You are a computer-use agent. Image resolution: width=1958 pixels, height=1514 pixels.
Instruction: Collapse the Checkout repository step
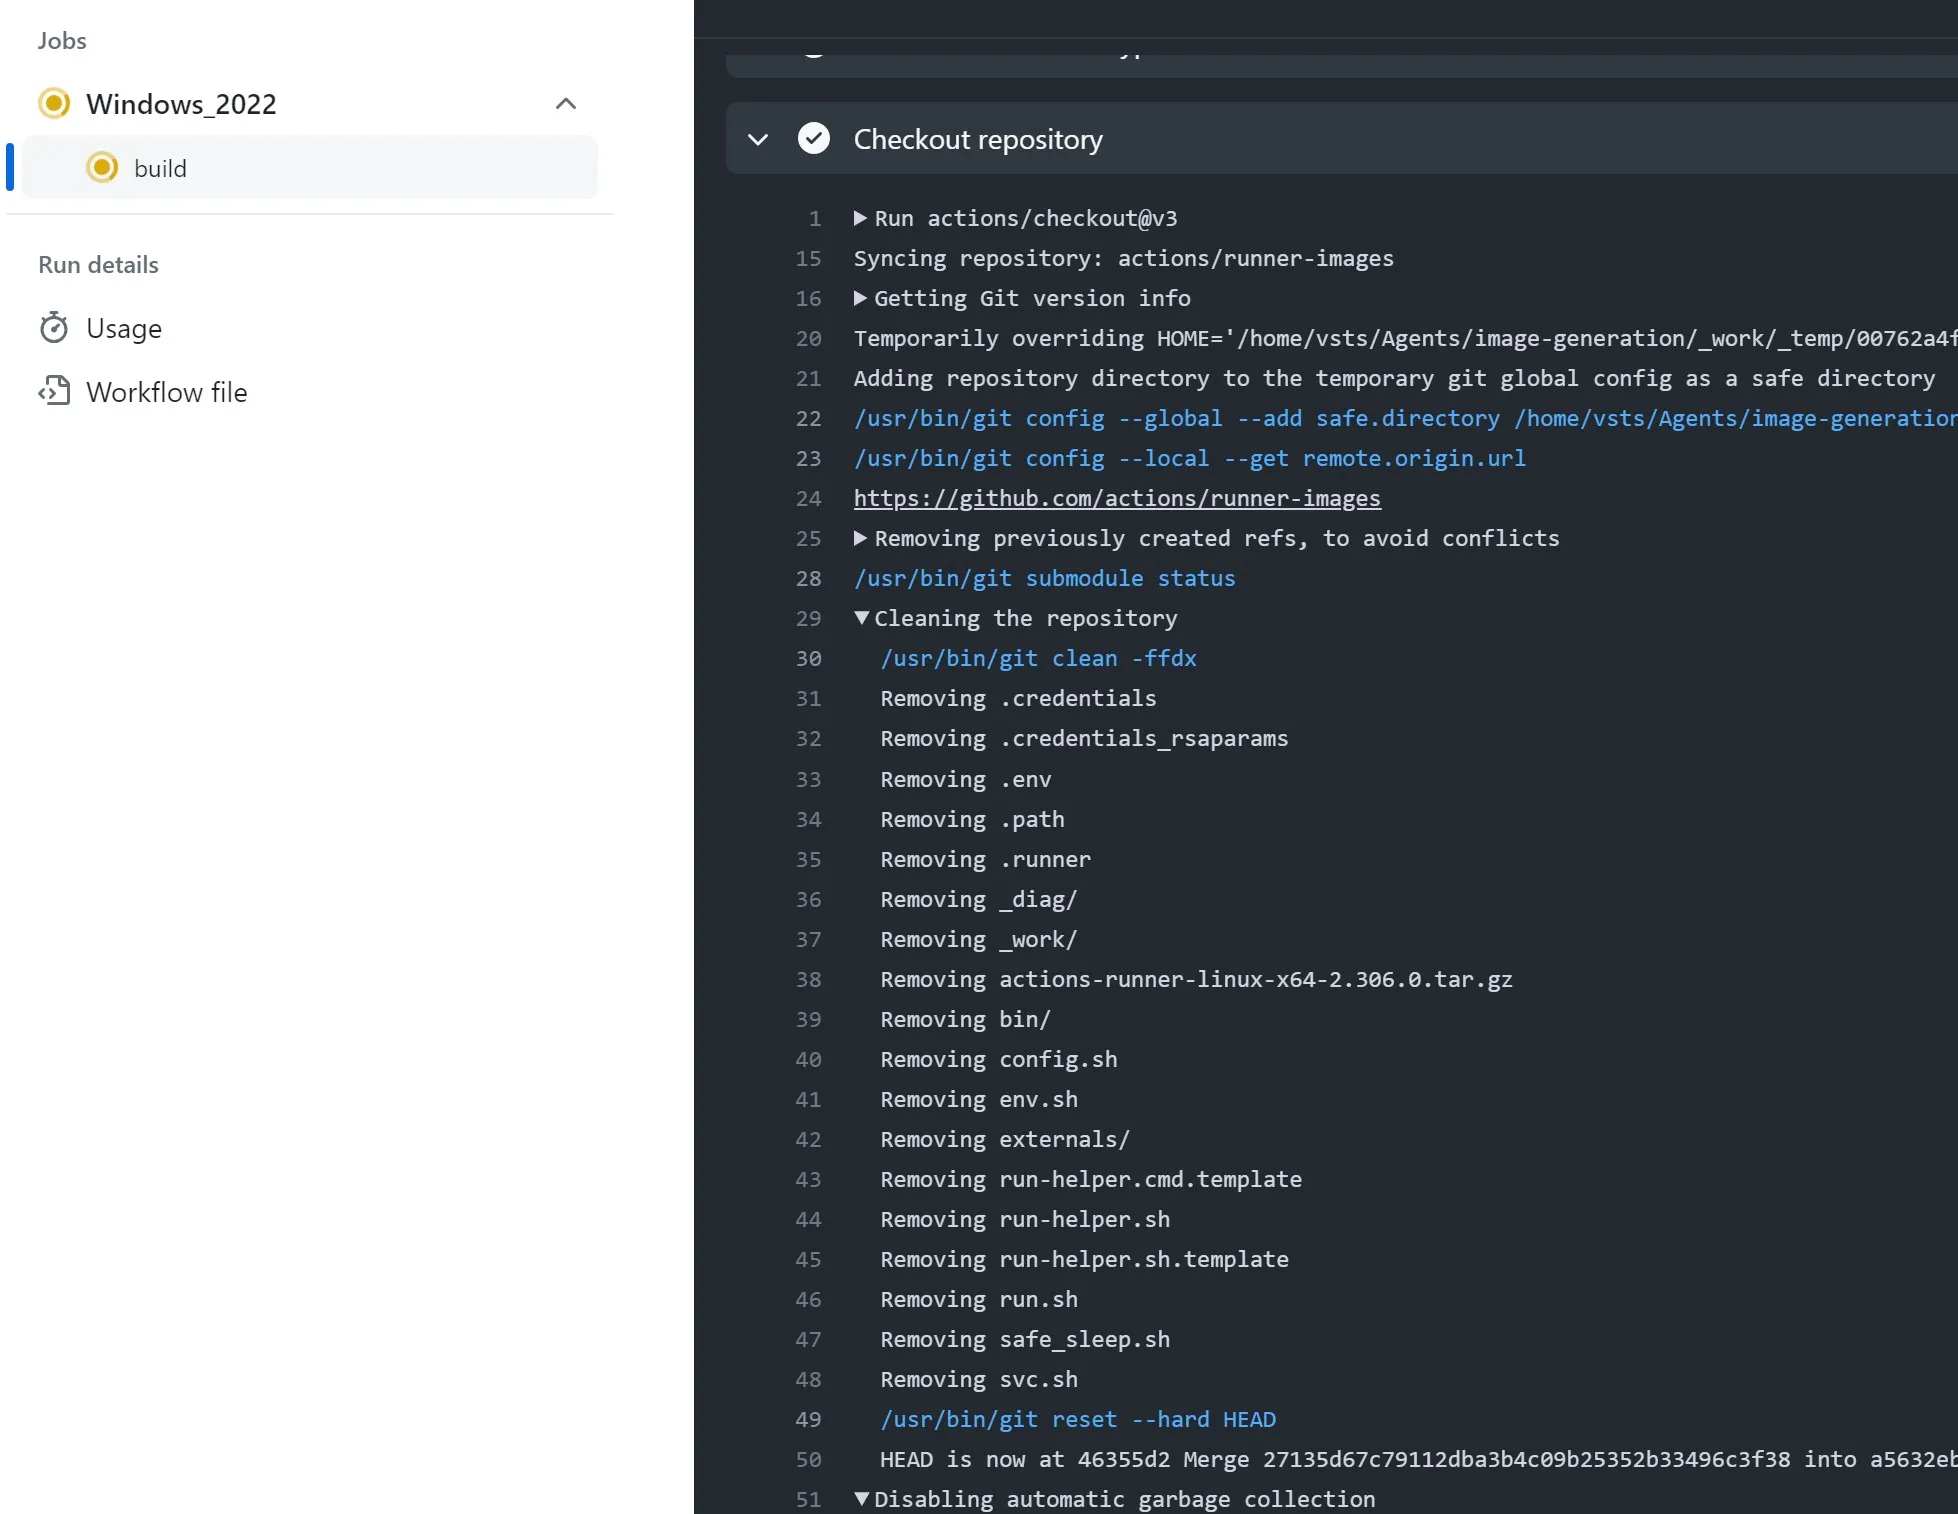click(758, 139)
